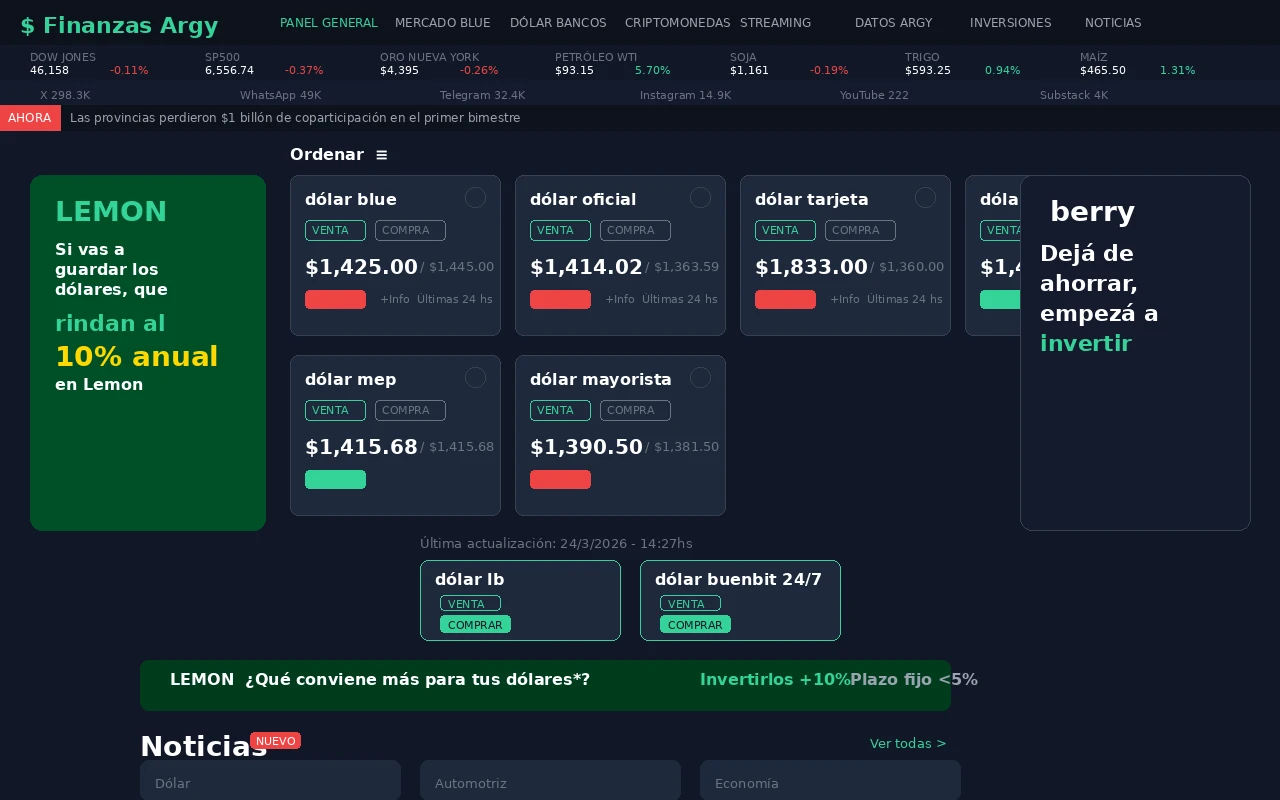This screenshot has width=1280, height=800.
Task: Click the red indicator on dólar blue card
Action: 335,299
